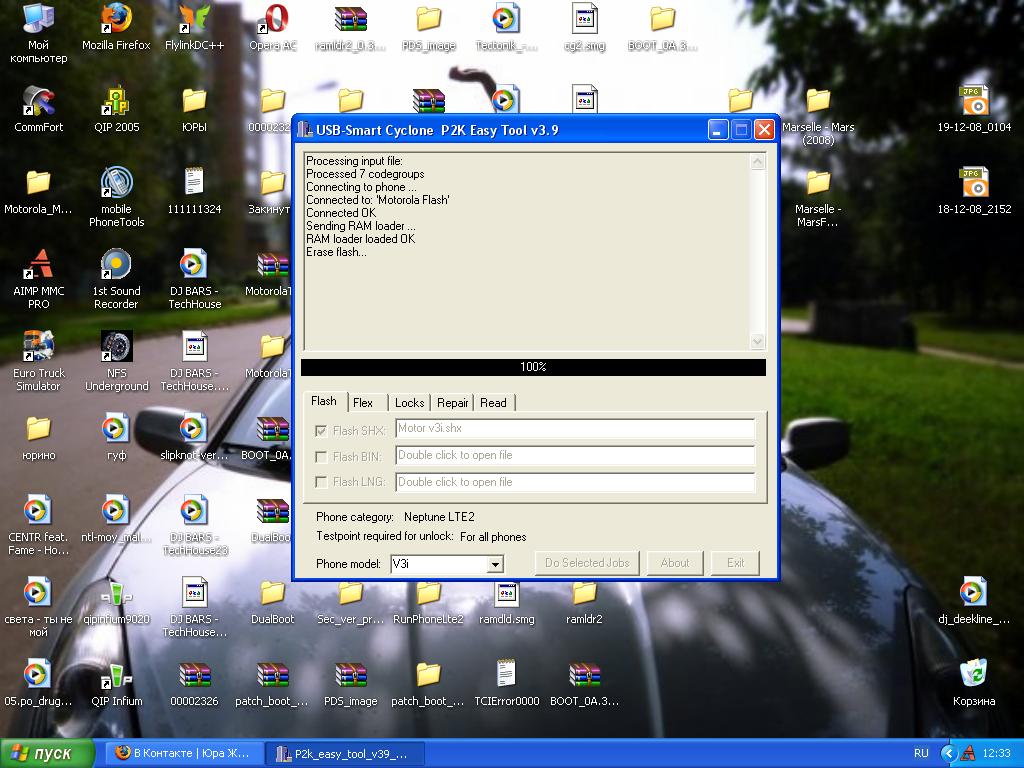Click the 05.po_drug media file icon
The width and height of the screenshot is (1024, 768).
coord(39,683)
